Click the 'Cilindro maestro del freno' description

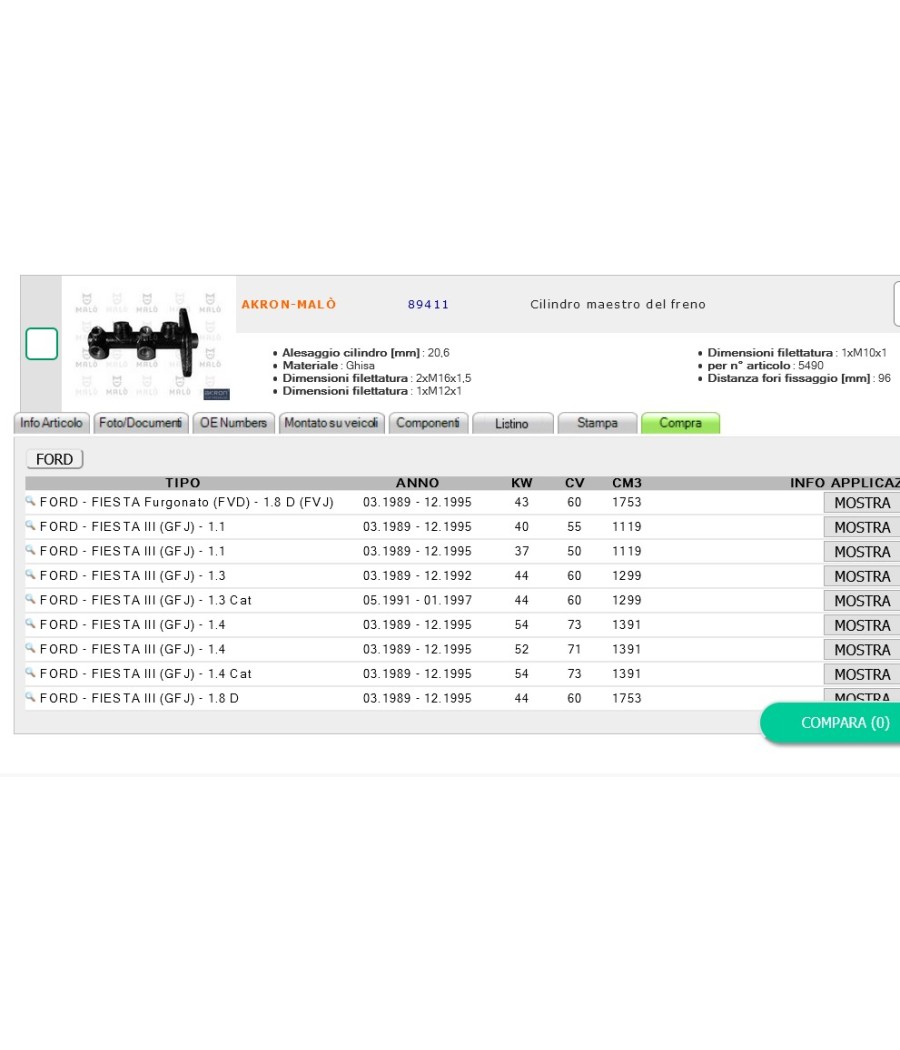point(618,305)
